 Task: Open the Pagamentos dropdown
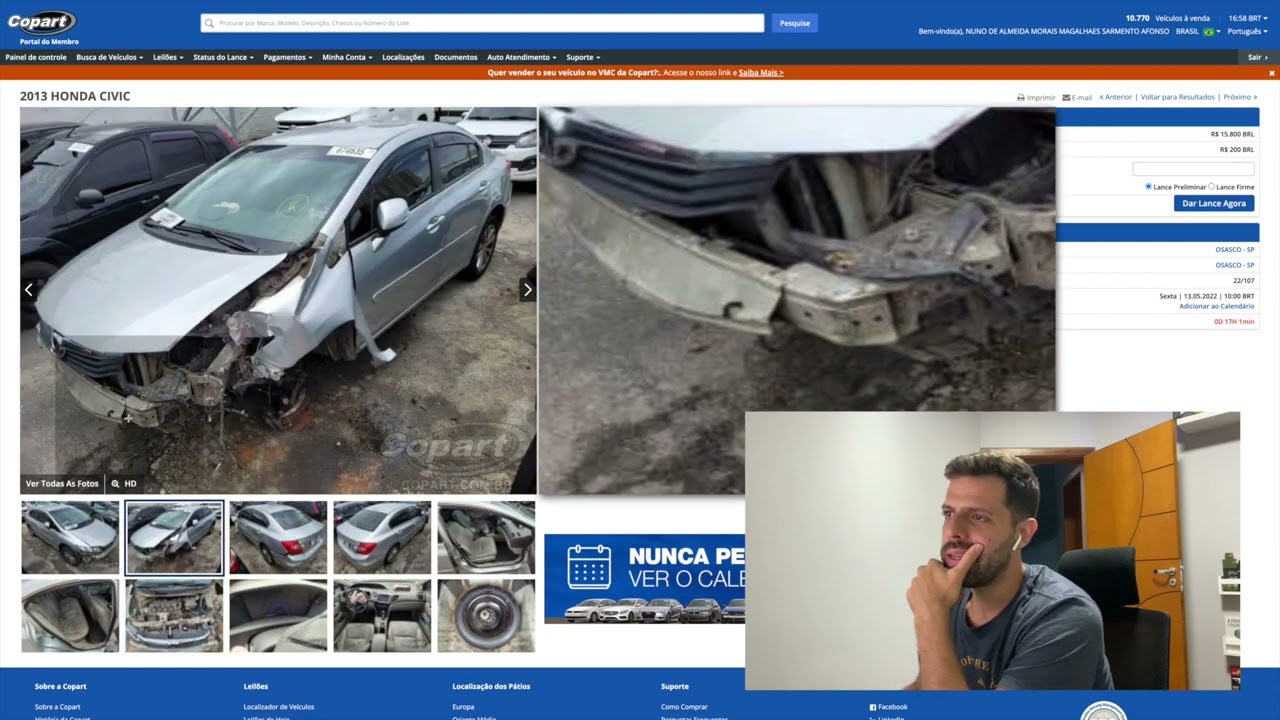tap(288, 57)
